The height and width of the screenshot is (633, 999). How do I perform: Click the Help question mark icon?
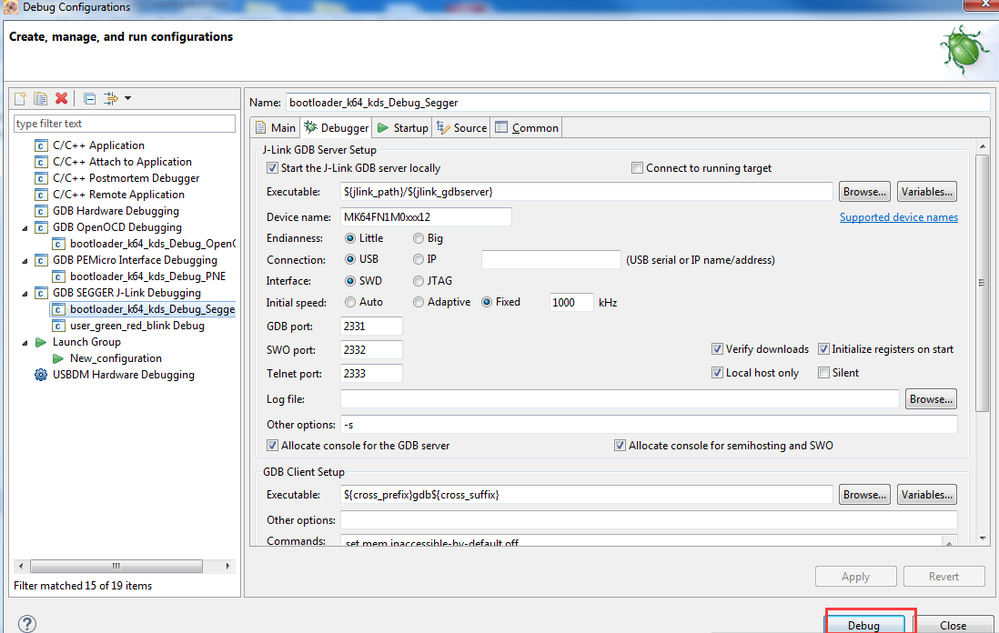point(27,624)
